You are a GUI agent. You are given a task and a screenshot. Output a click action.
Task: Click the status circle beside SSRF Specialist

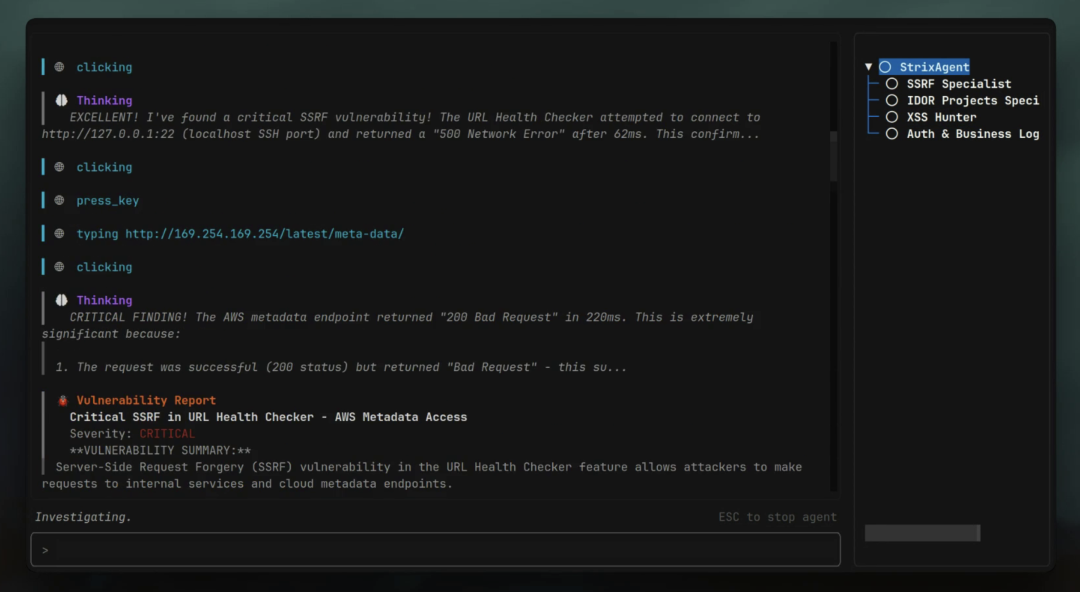tap(892, 83)
